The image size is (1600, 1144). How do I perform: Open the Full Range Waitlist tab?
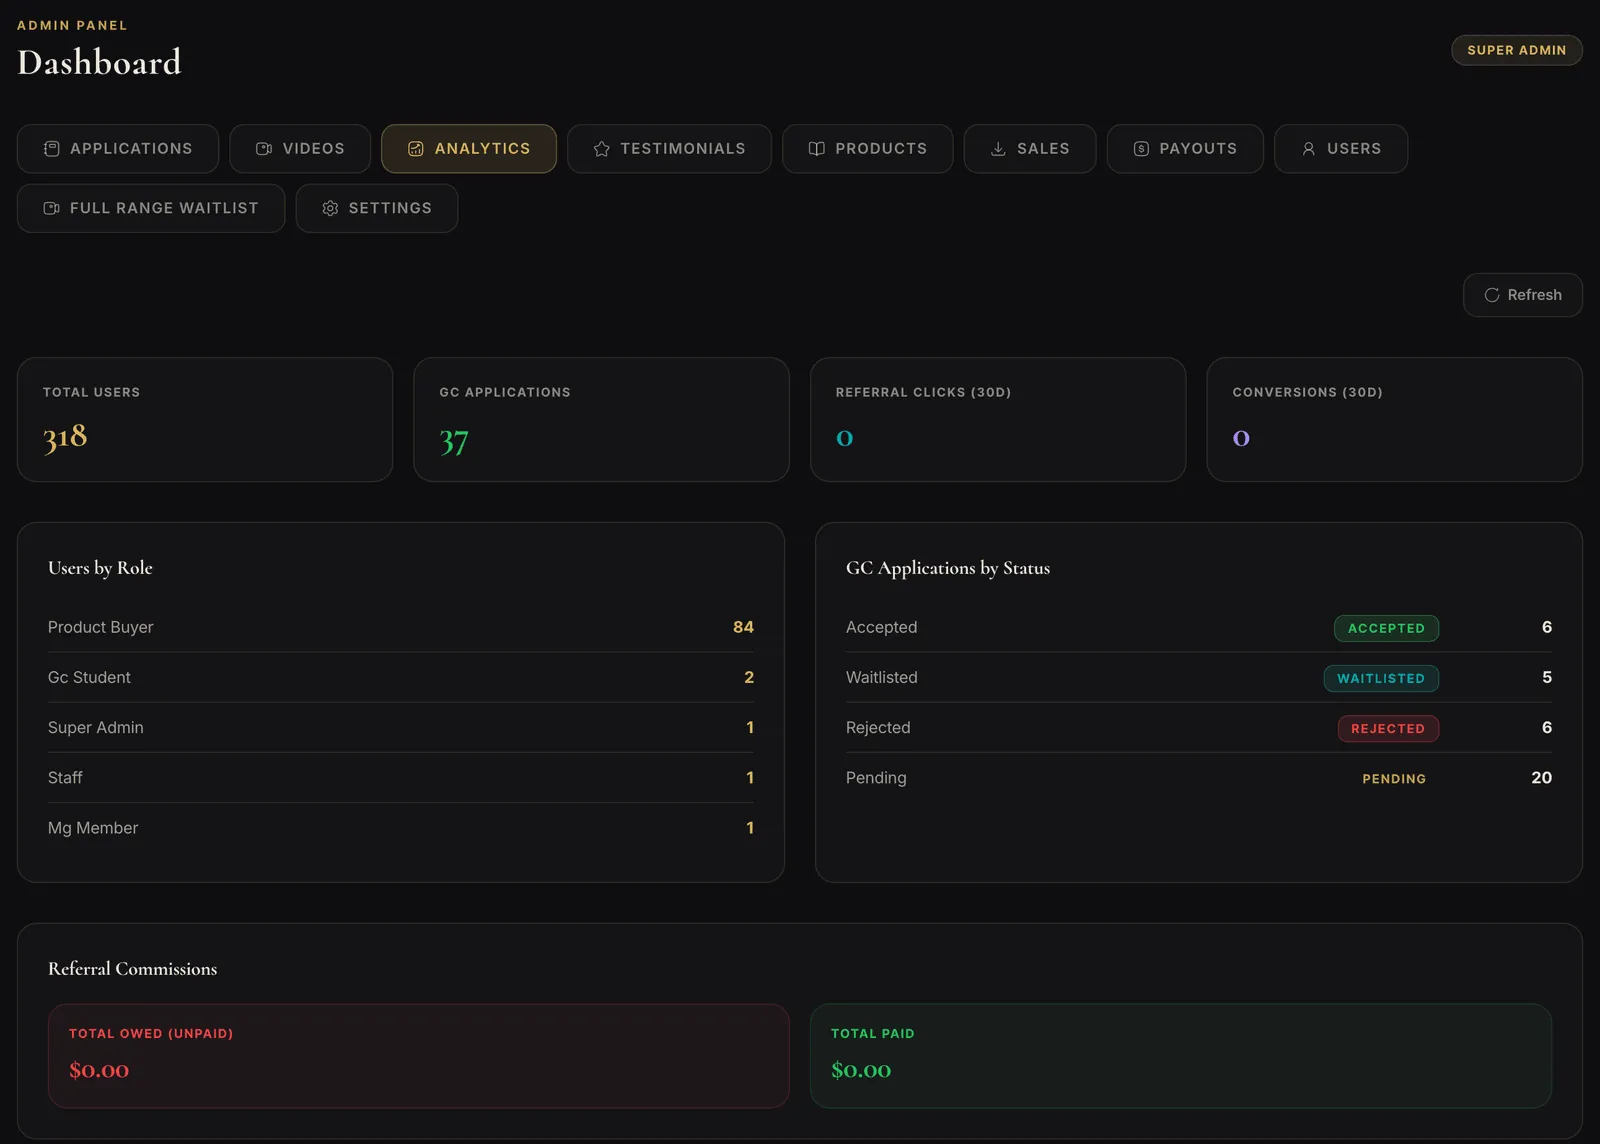click(151, 208)
